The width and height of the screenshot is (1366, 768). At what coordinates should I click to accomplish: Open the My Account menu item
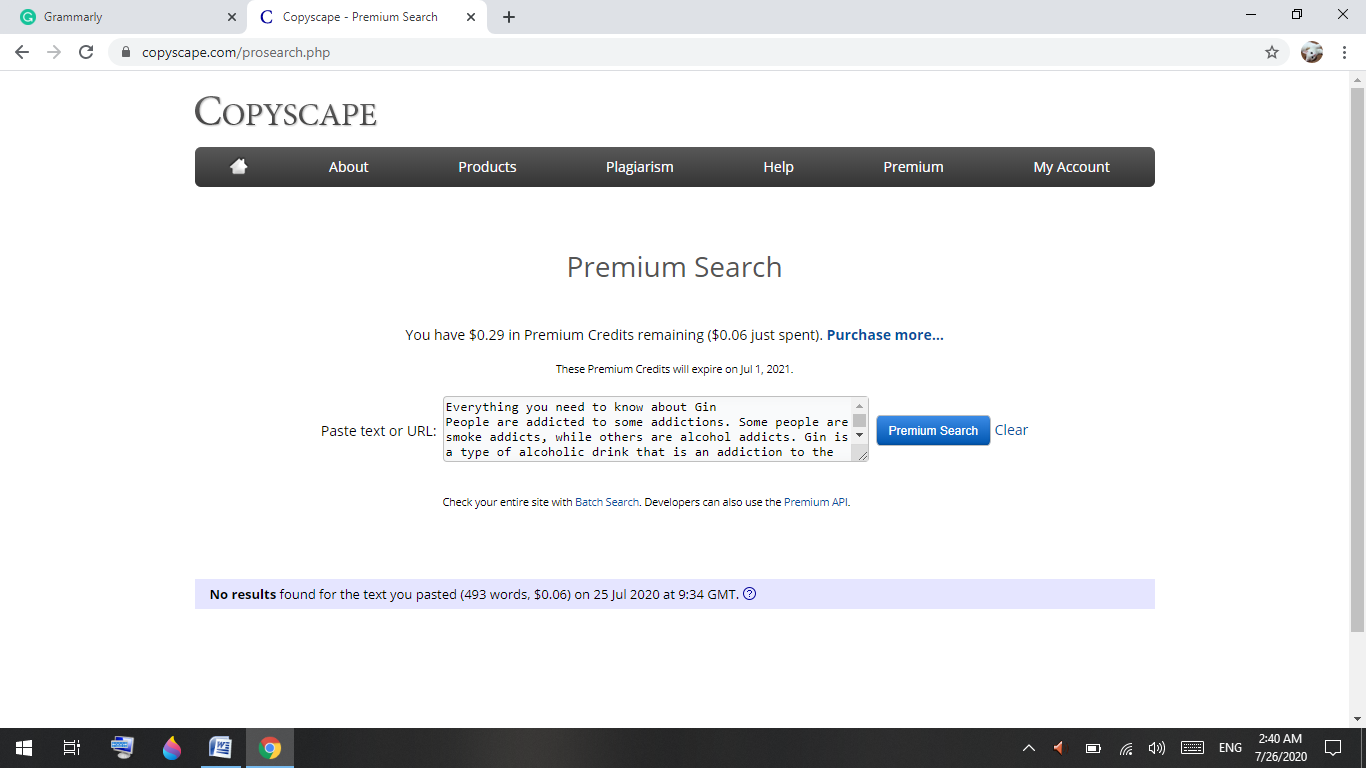pos(1071,167)
